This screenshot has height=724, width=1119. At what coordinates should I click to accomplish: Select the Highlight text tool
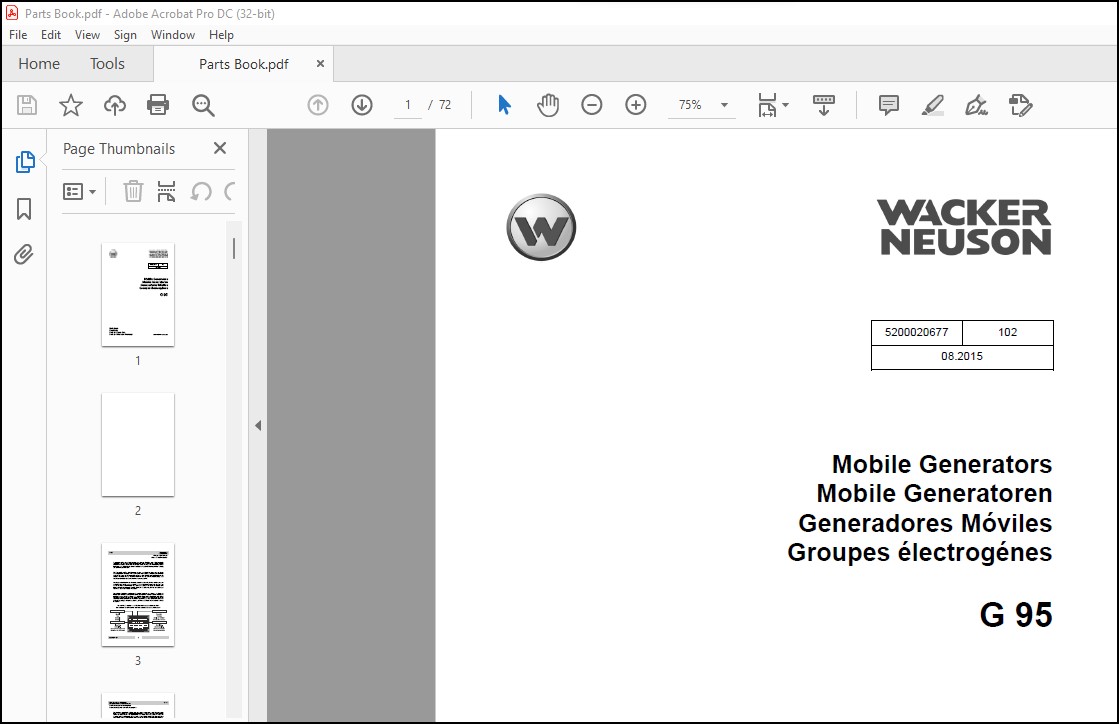[933, 105]
